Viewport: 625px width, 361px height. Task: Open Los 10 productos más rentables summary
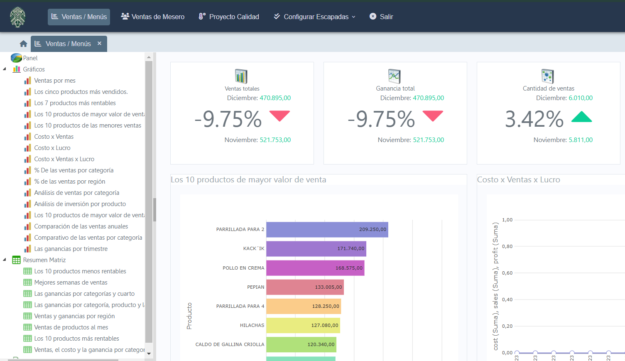point(77,338)
